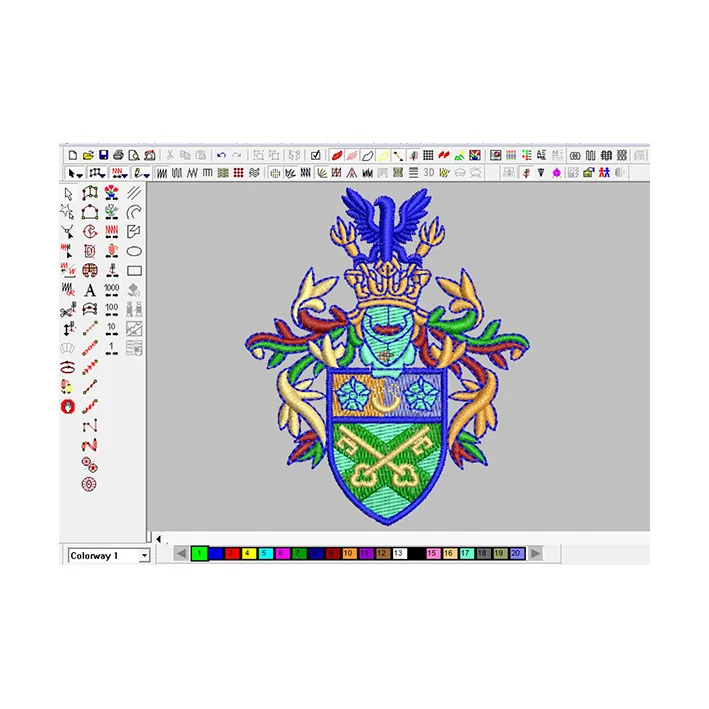Select the arrow Select Object tool in the left toolbox
Image resolution: width=709 pixels, height=709 pixels.
(x=68, y=194)
